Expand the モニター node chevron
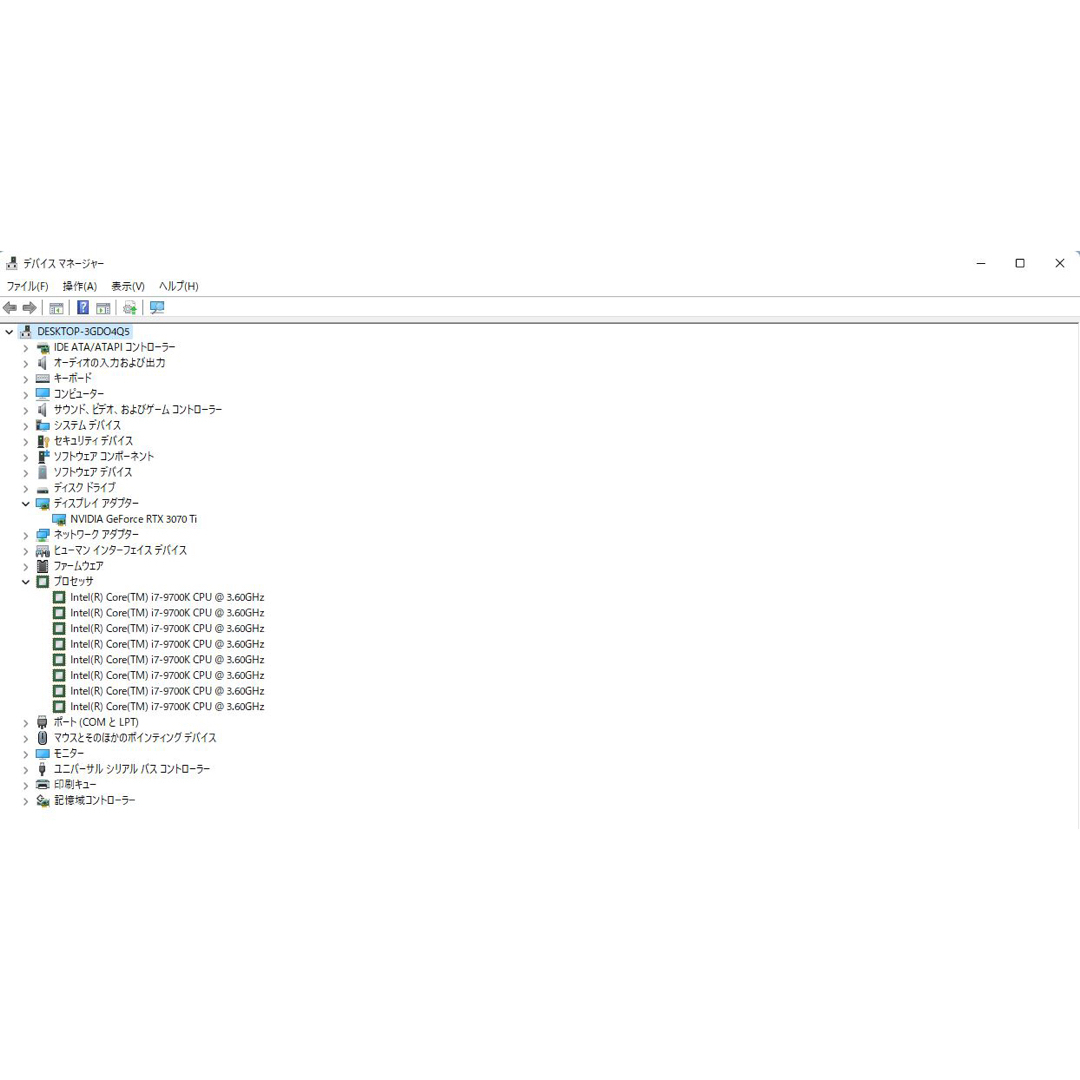Screen dimensions: 1080x1080 coord(25,754)
